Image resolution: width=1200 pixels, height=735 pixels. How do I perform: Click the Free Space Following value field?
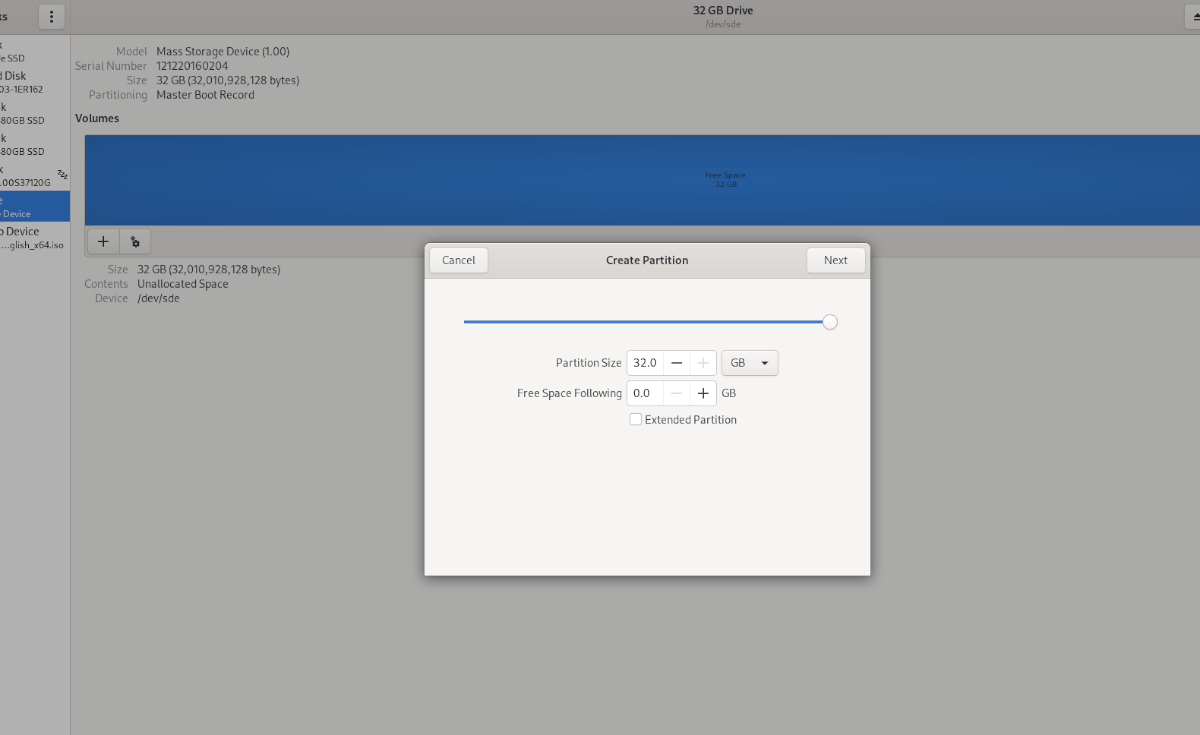(x=645, y=393)
